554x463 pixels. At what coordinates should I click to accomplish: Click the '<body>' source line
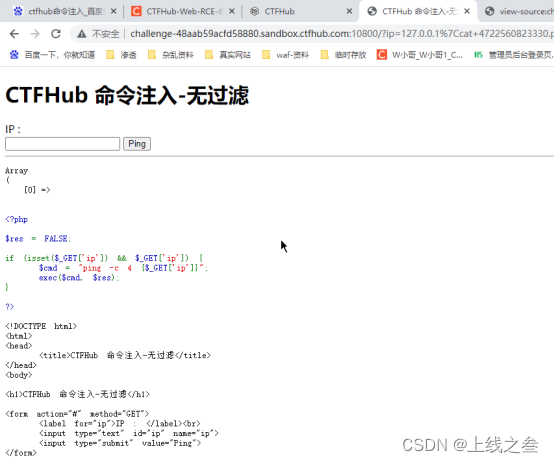click(x=19, y=375)
